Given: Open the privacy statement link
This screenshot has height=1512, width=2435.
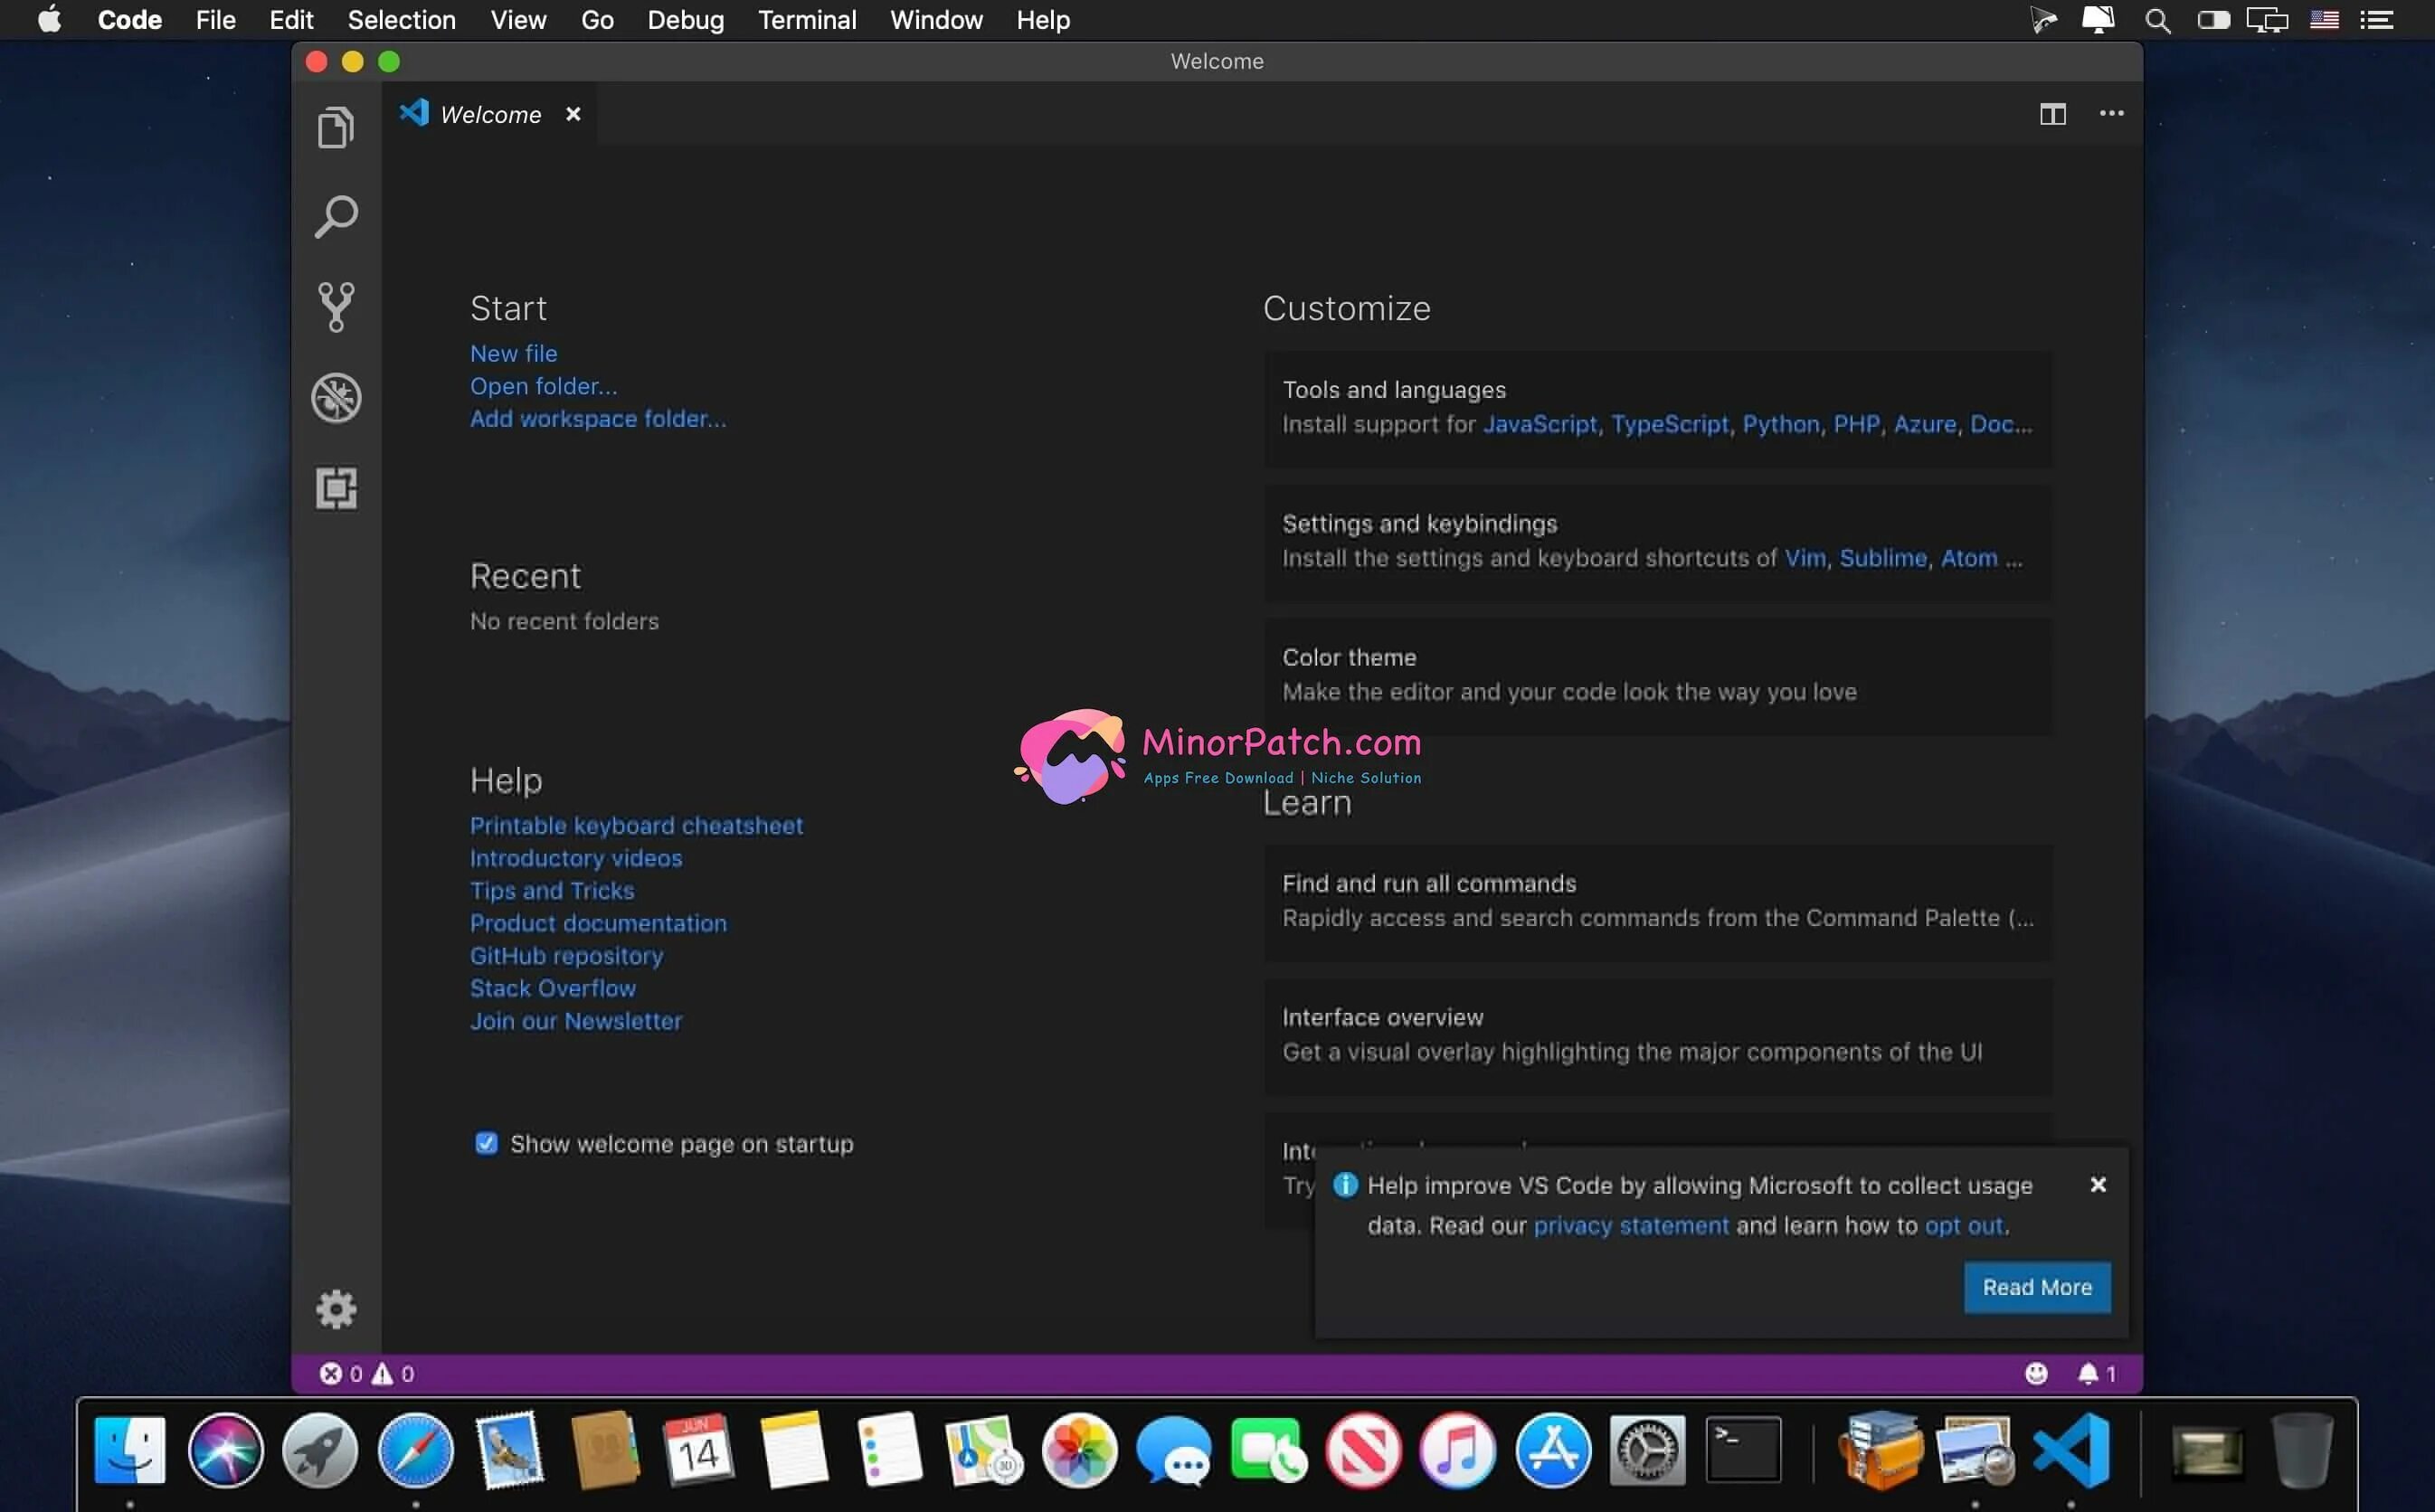Looking at the screenshot, I should pyautogui.click(x=1631, y=1225).
